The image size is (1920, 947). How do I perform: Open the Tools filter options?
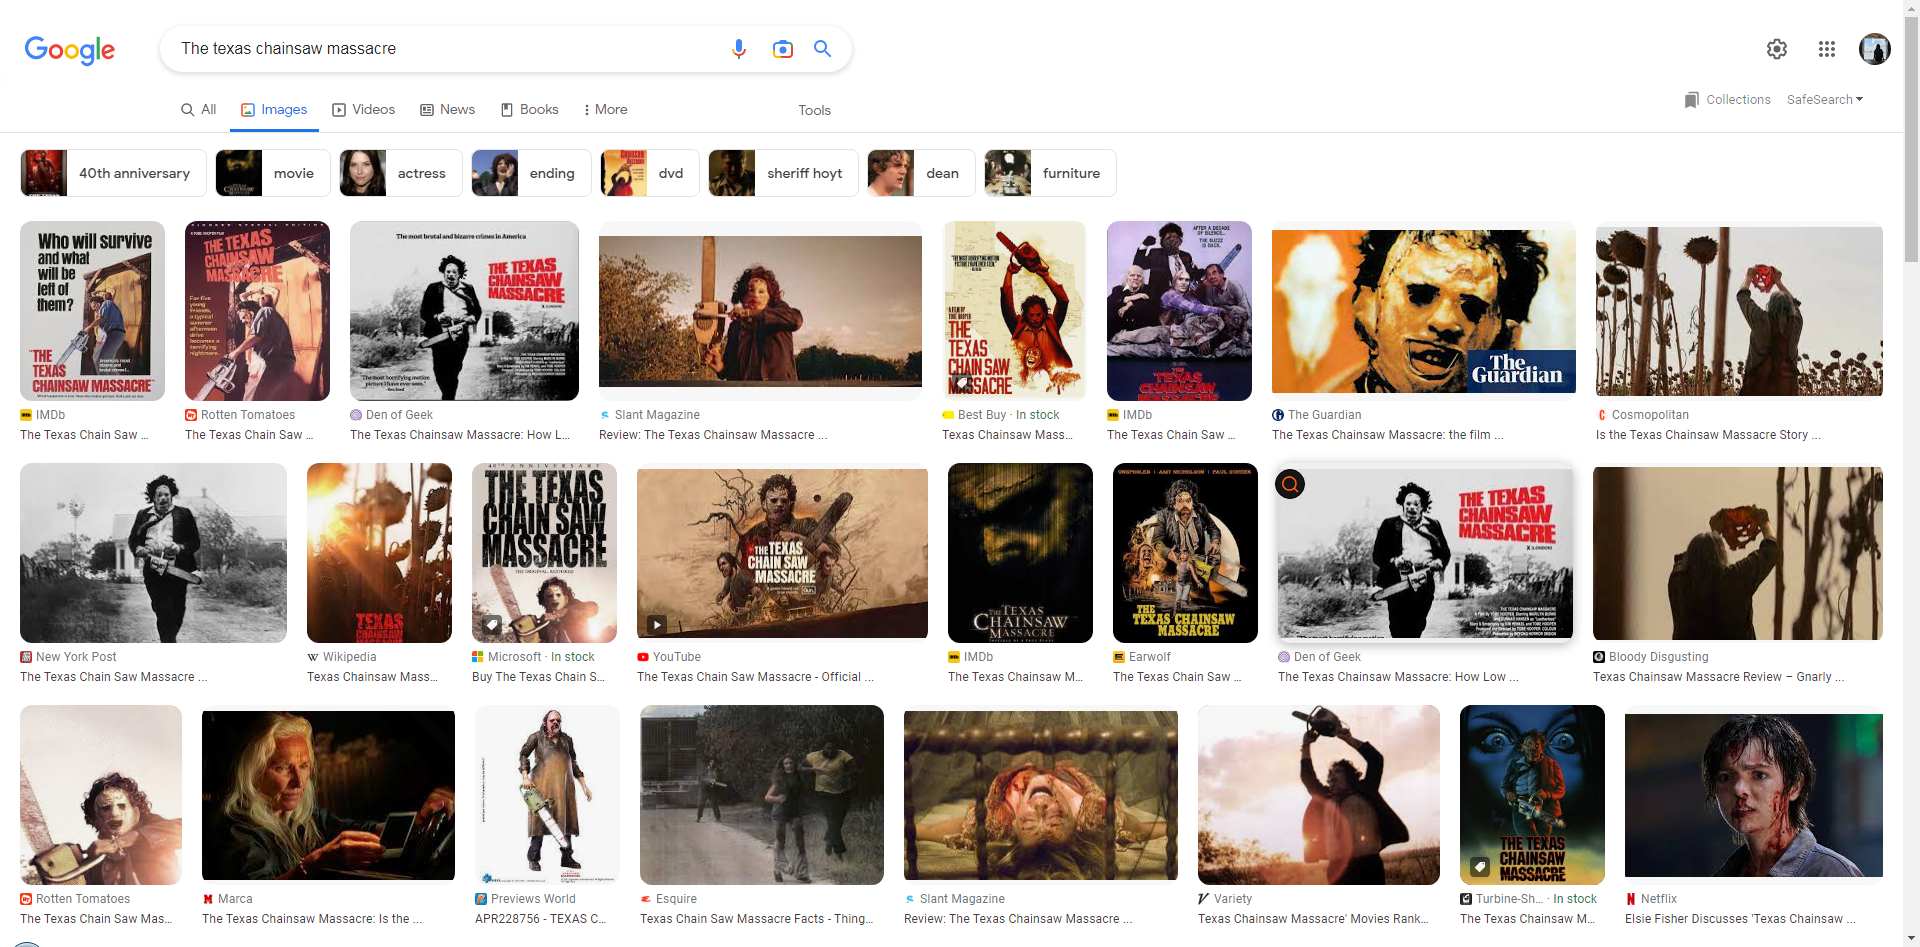pos(814,110)
